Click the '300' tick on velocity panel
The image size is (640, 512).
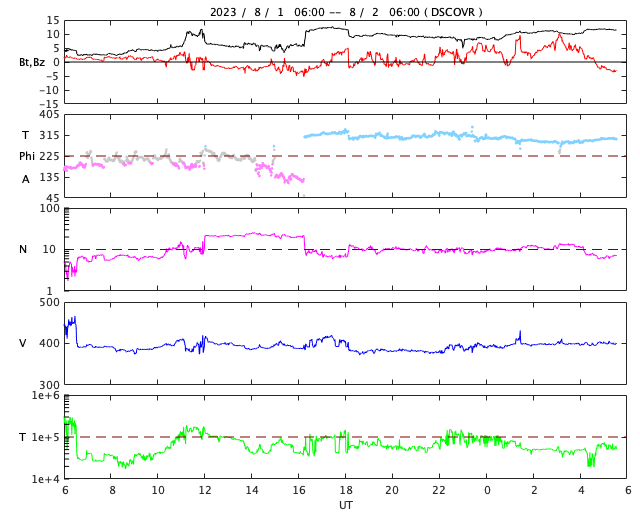pos(49,385)
